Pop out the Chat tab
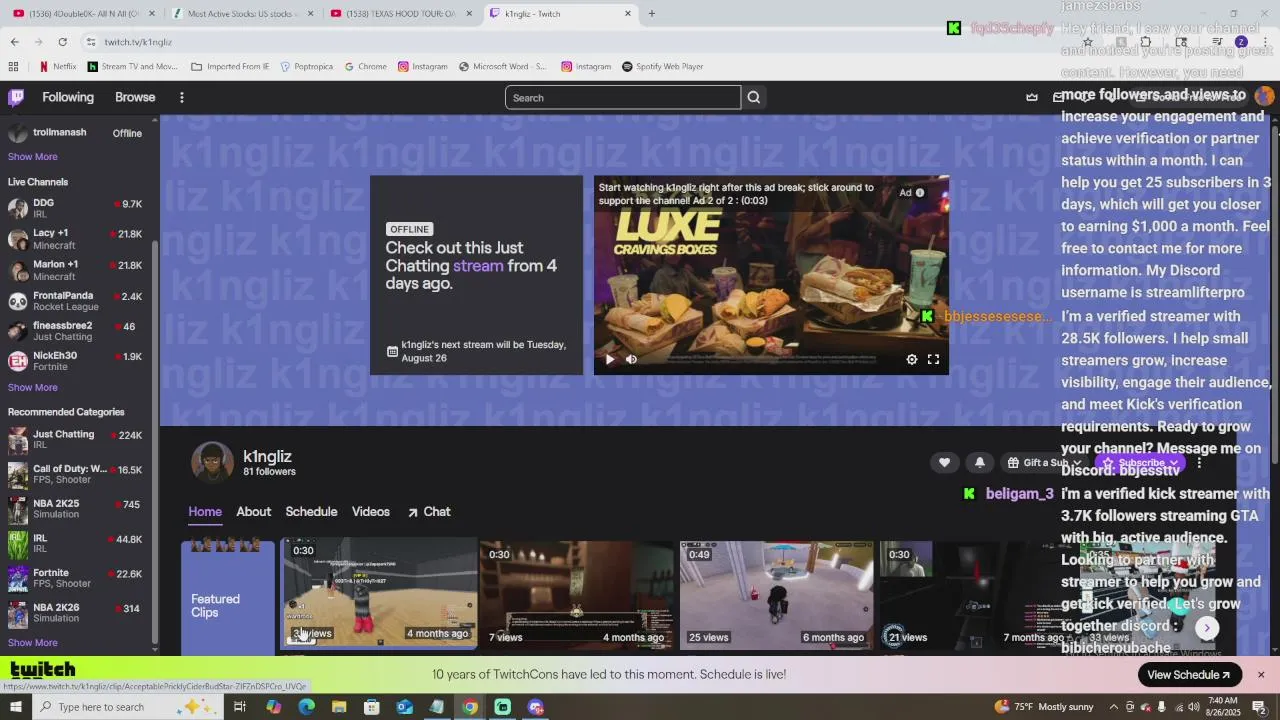Viewport: 1280px width, 720px height. click(x=429, y=512)
